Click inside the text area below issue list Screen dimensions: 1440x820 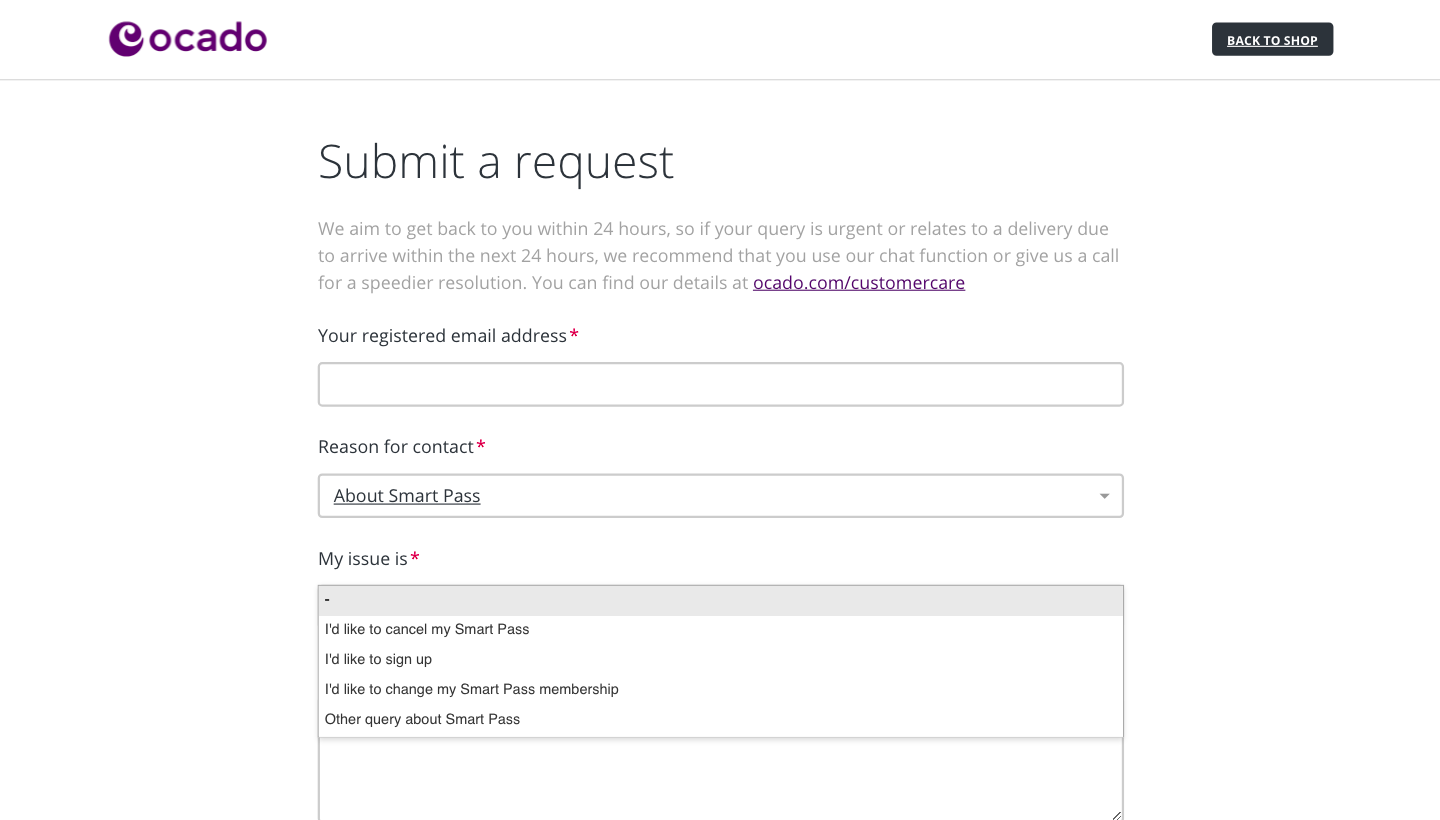pos(721,780)
